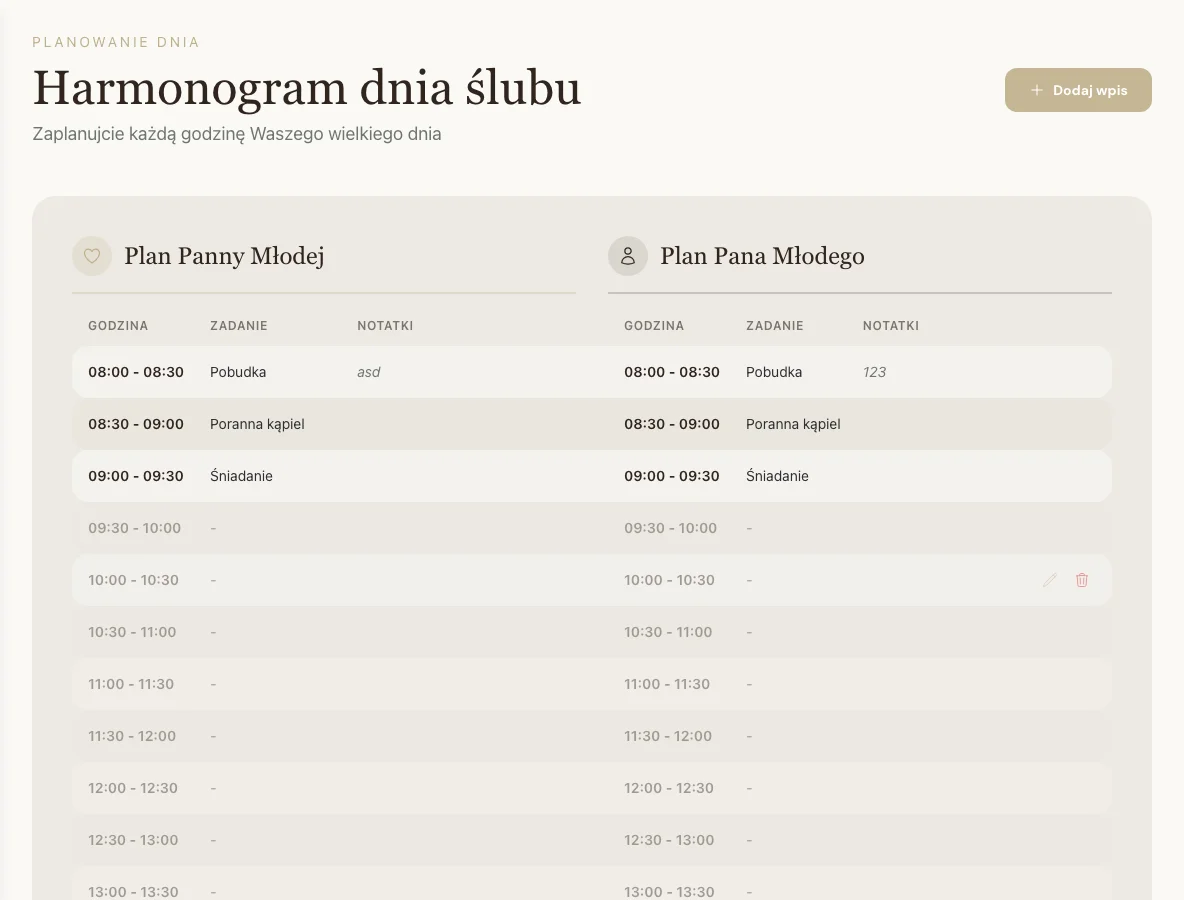
Task: Click GODZINA column header in bride's plan
Action: 118,326
